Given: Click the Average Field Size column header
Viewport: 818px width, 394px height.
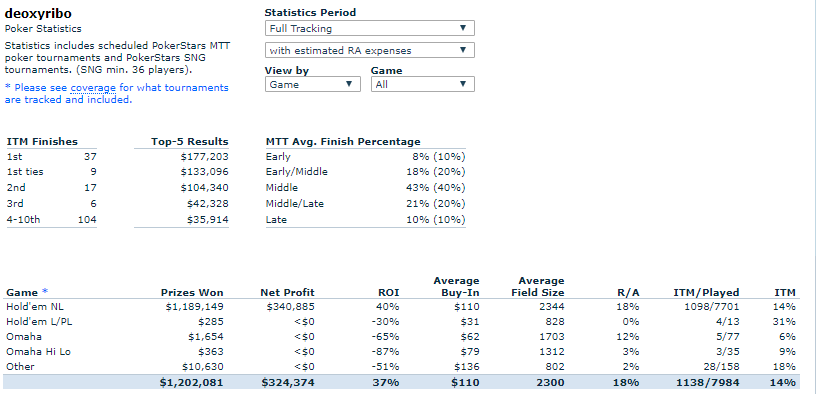Looking at the screenshot, I should click(x=538, y=287).
